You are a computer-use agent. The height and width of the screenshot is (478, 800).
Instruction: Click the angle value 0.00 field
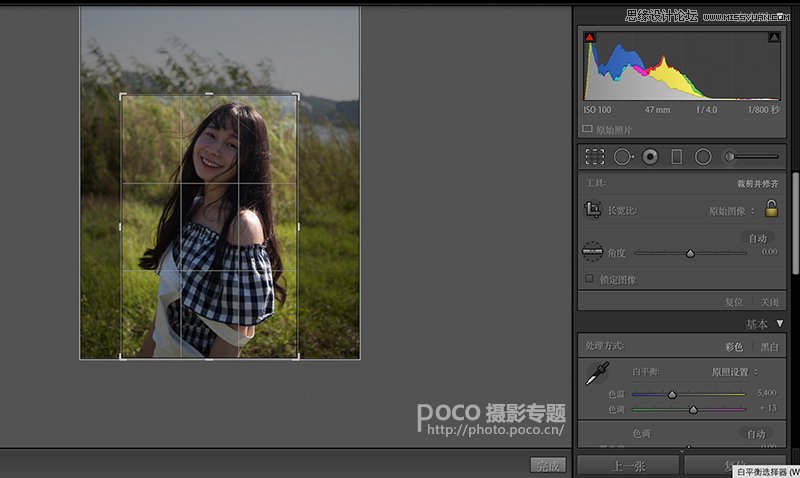(769, 252)
